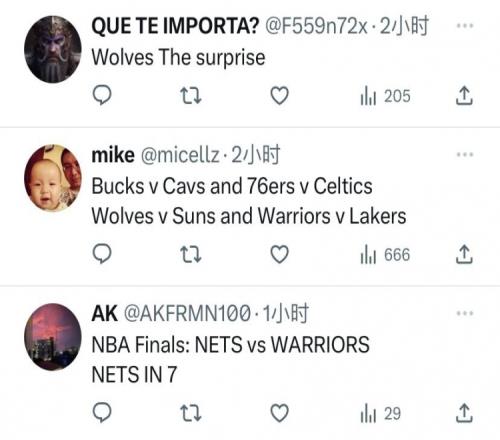Open more options for AK's tweet
The width and height of the screenshot is (500, 440).
[465, 313]
